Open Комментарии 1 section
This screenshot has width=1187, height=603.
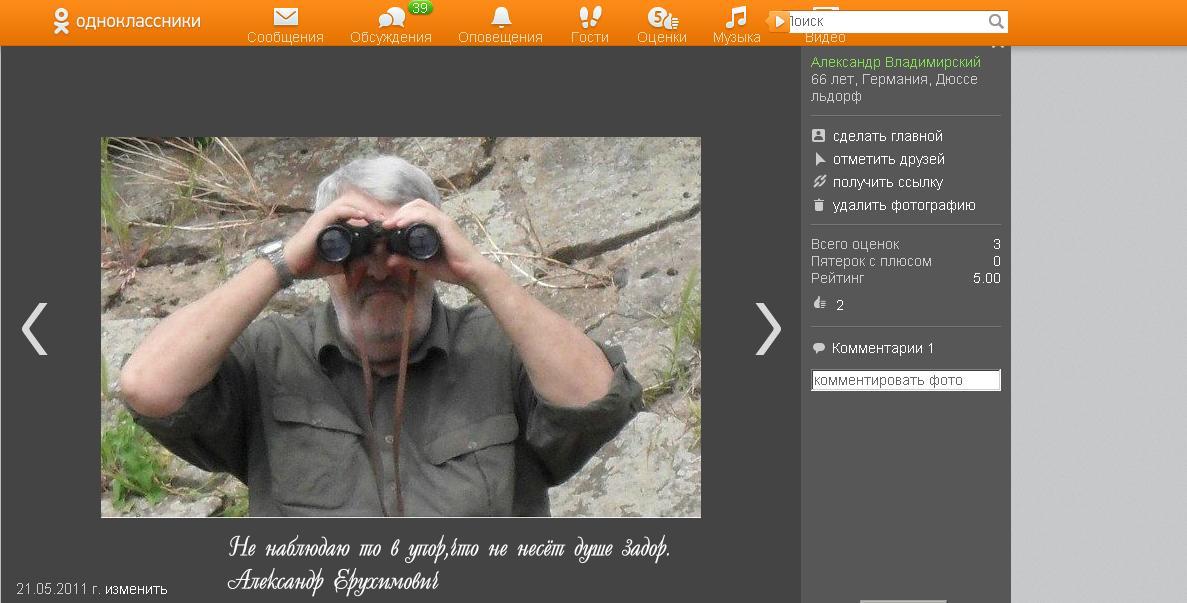882,348
